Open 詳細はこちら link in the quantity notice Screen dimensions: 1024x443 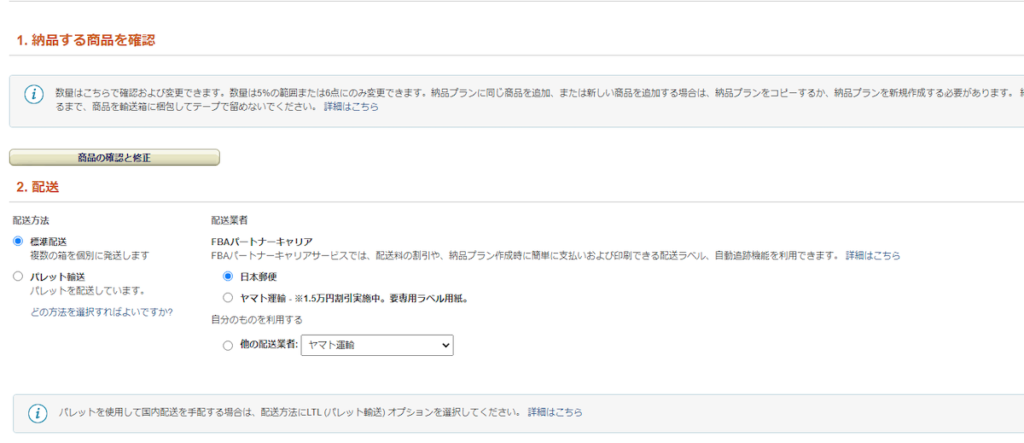pos(351,106)
